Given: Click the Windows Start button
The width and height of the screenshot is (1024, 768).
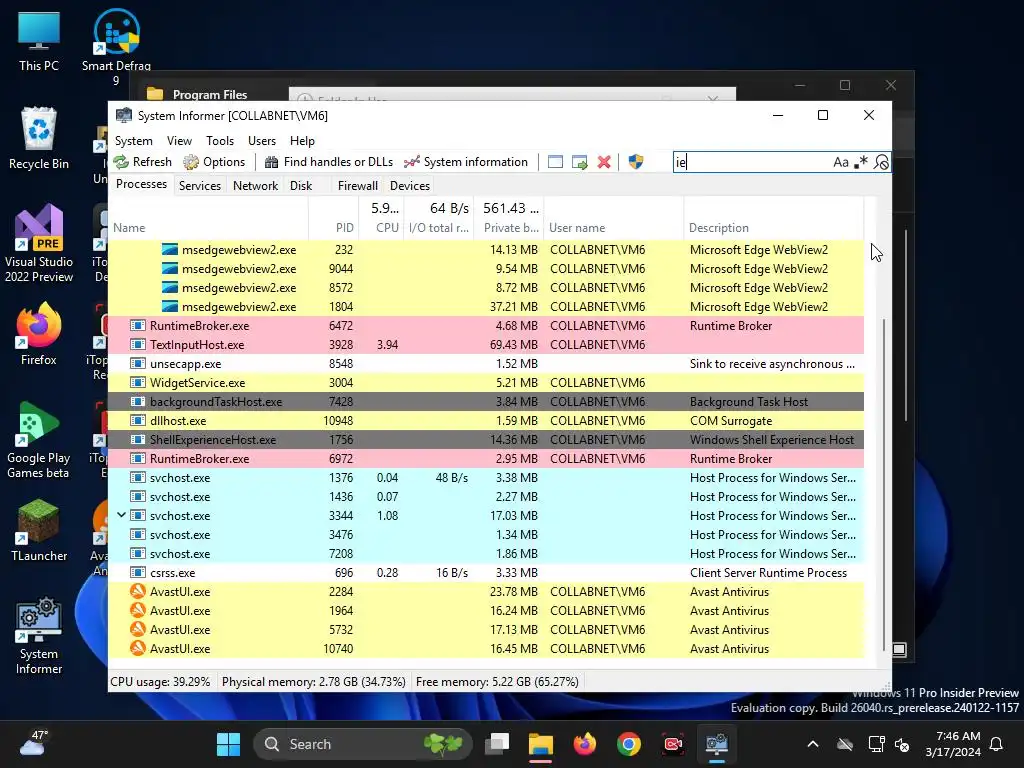Looking at the screenshot, I should click(229, 744).
